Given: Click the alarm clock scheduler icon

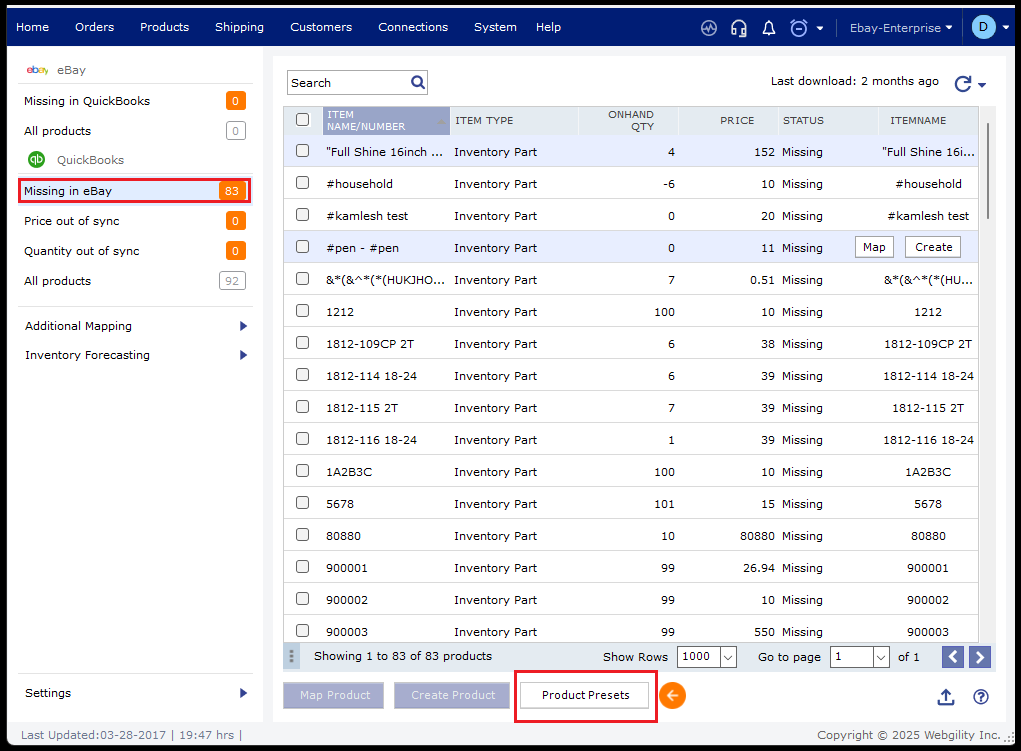Looking at the screenshot, I should click(799, 28).
